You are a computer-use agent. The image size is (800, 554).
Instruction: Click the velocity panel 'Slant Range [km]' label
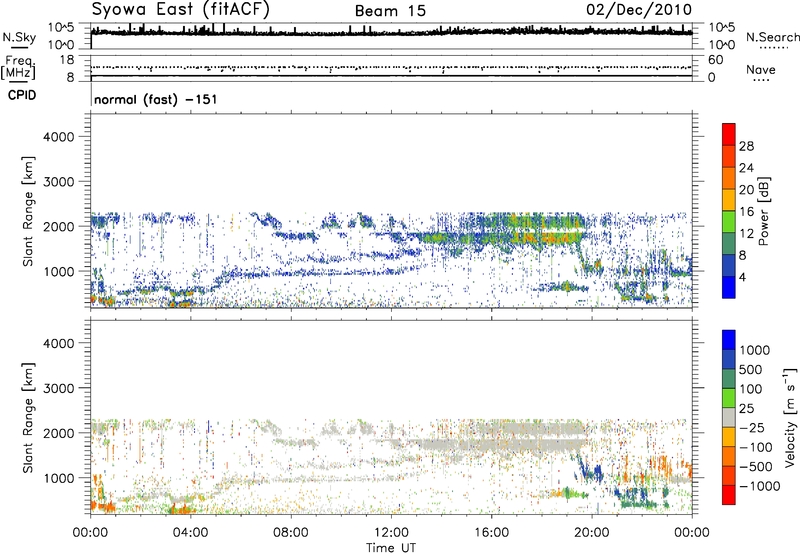point(28,418)
